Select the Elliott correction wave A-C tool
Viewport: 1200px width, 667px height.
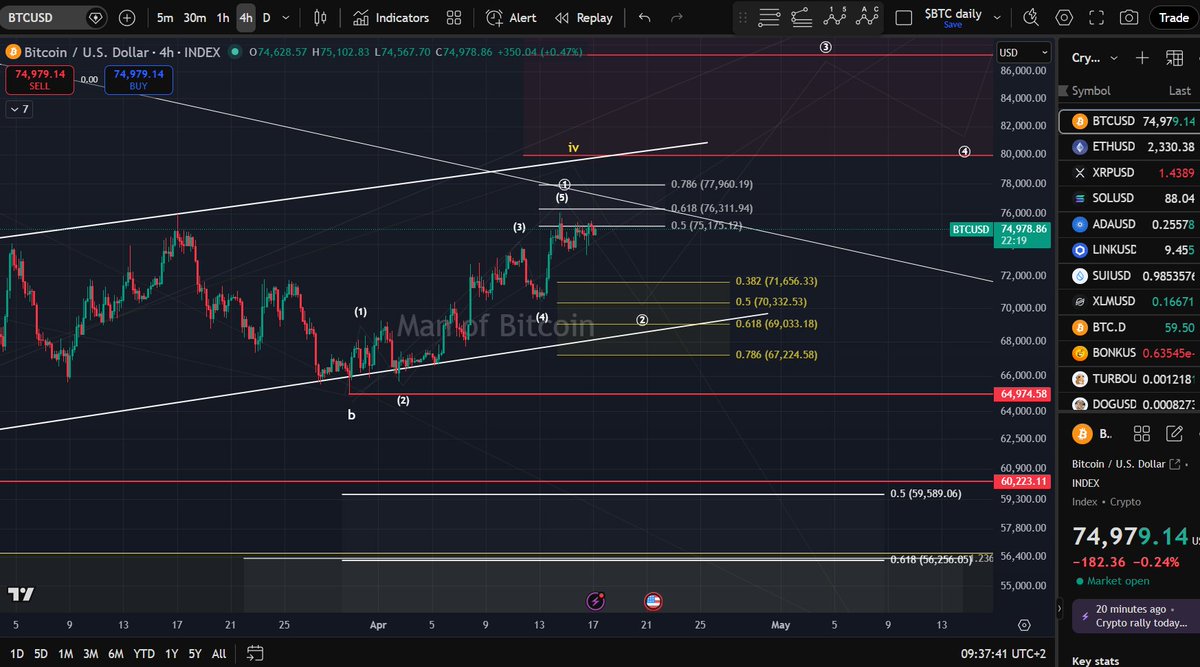tap(867, 17)
